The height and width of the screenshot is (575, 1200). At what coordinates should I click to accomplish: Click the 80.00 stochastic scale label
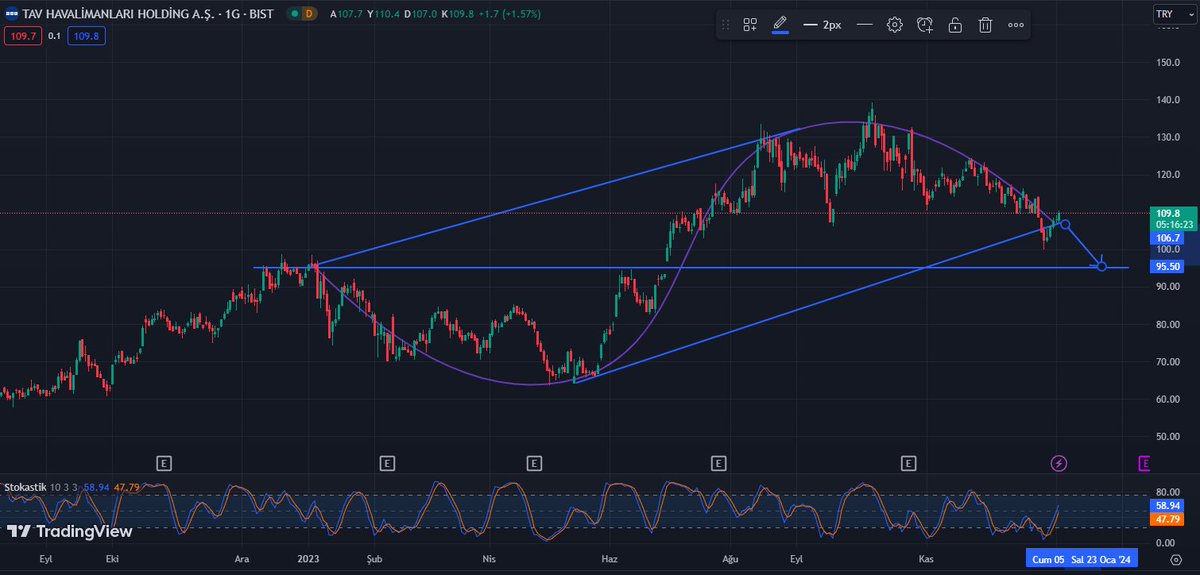click(x=1168, y=493)
